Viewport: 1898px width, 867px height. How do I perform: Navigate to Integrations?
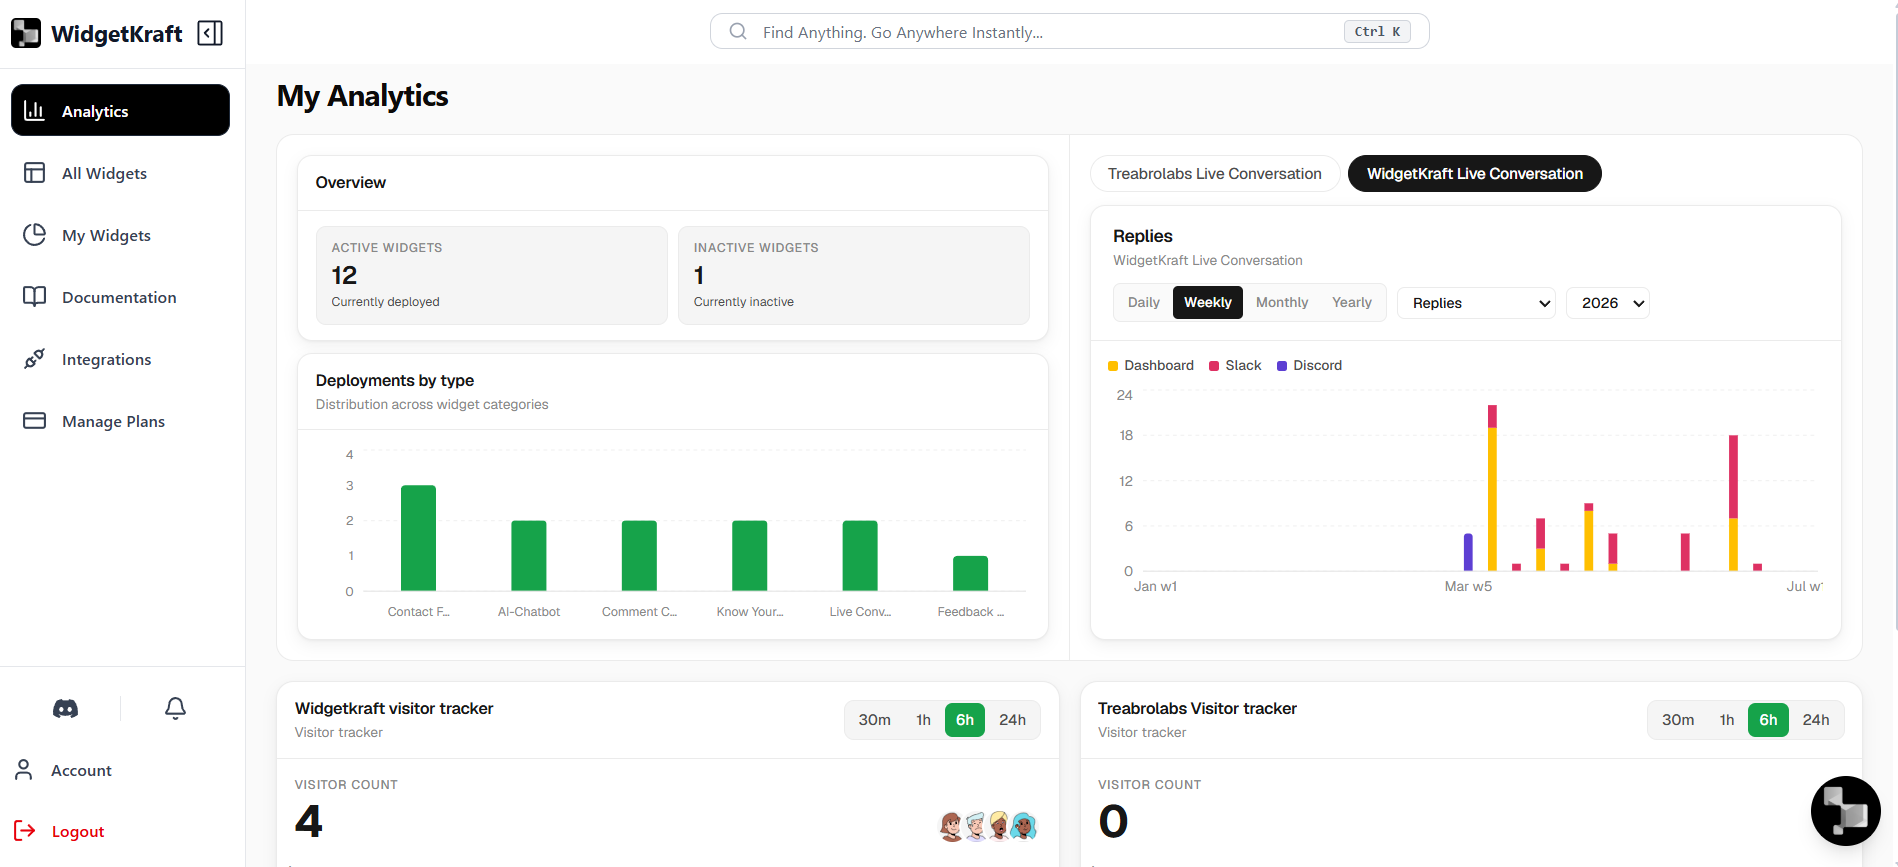pos(120,359)
